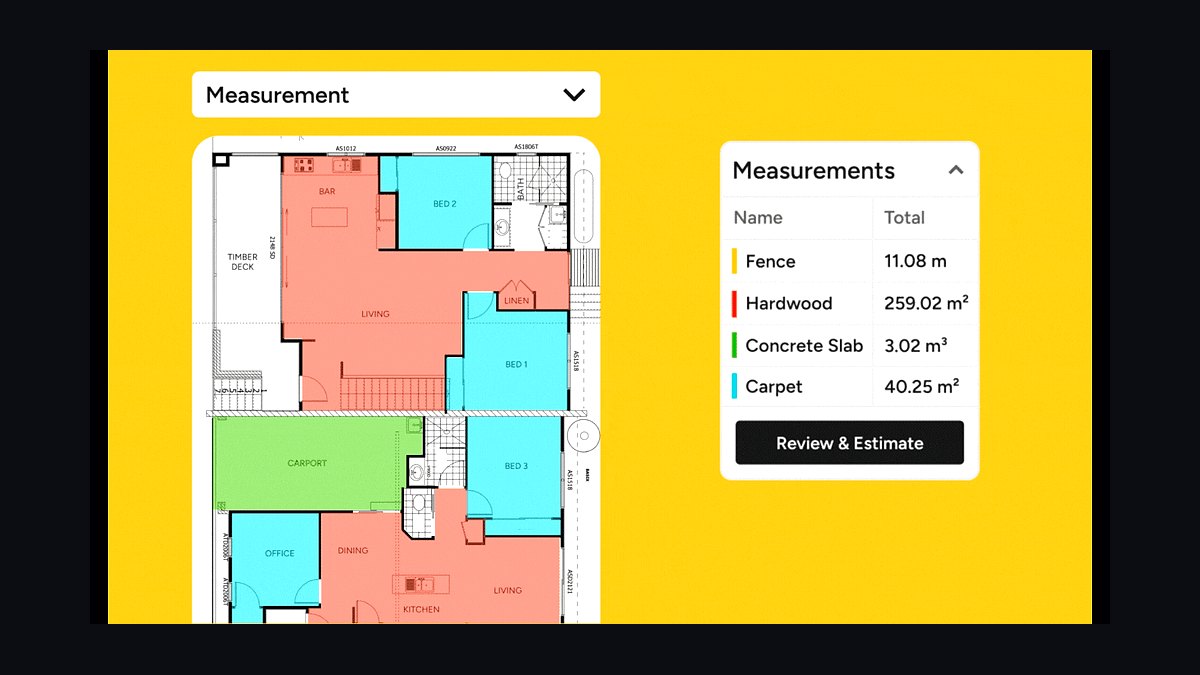The height and width of the screenshot is (675, 1200).
Task: Click the Name column header
Action: point(758,217)
